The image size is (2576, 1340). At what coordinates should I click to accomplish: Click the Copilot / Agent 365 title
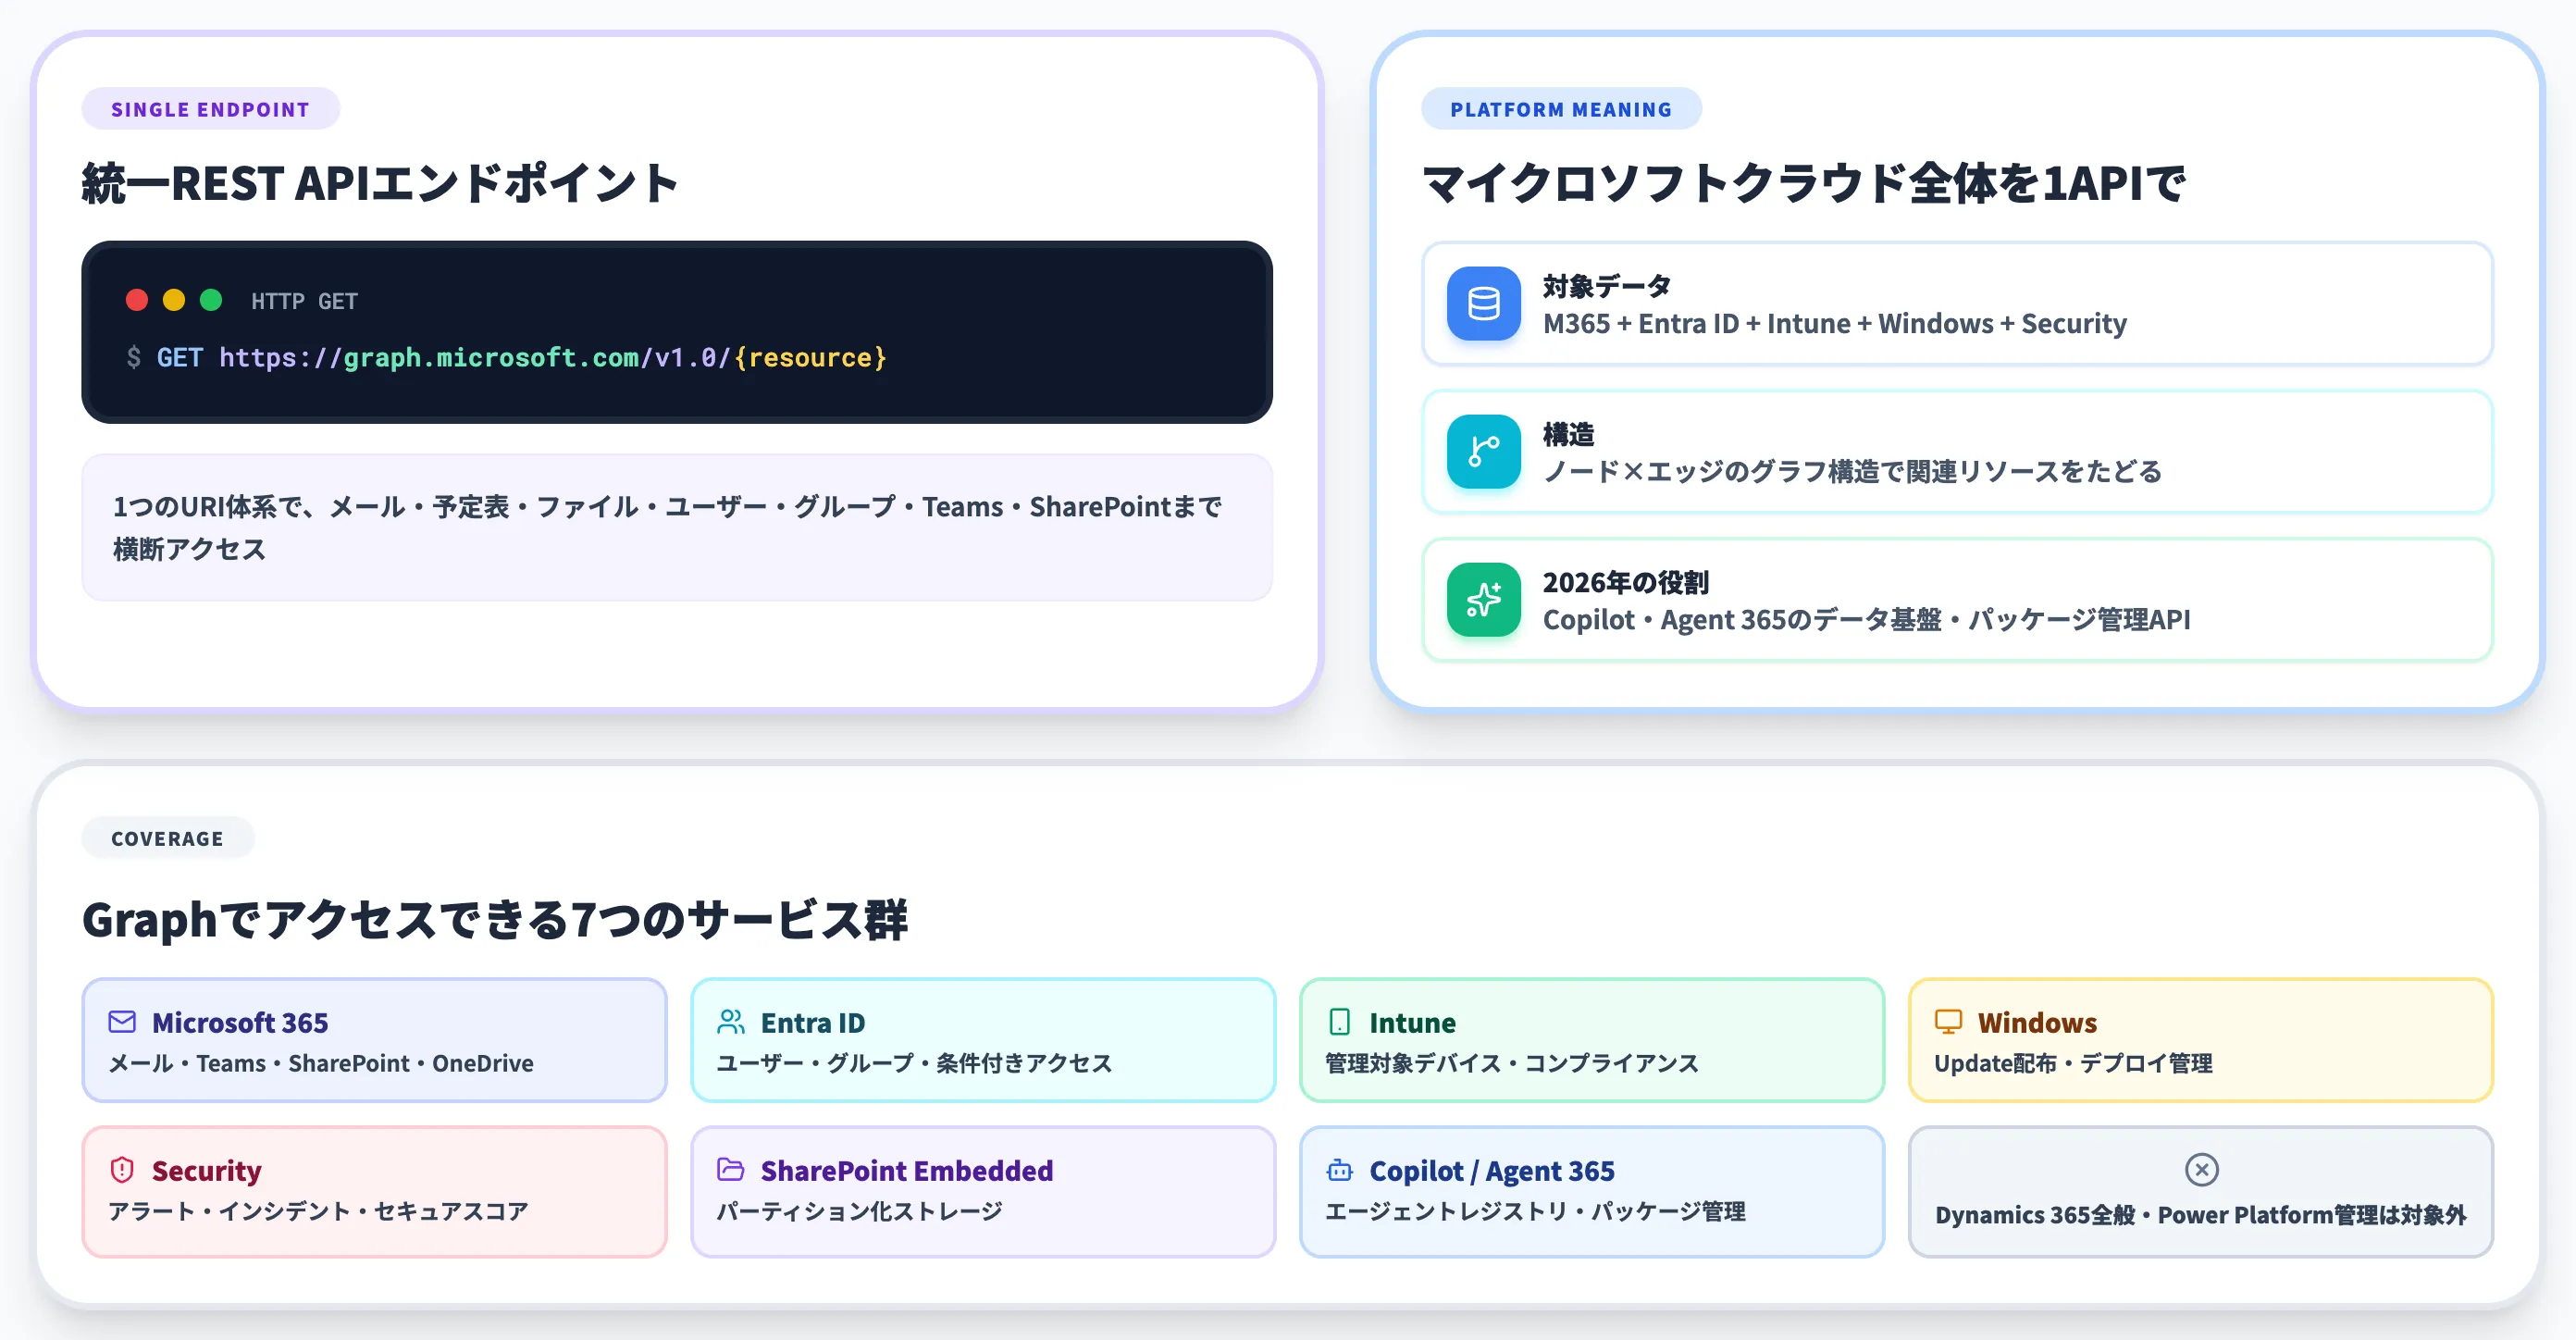coord(1492,1170)
